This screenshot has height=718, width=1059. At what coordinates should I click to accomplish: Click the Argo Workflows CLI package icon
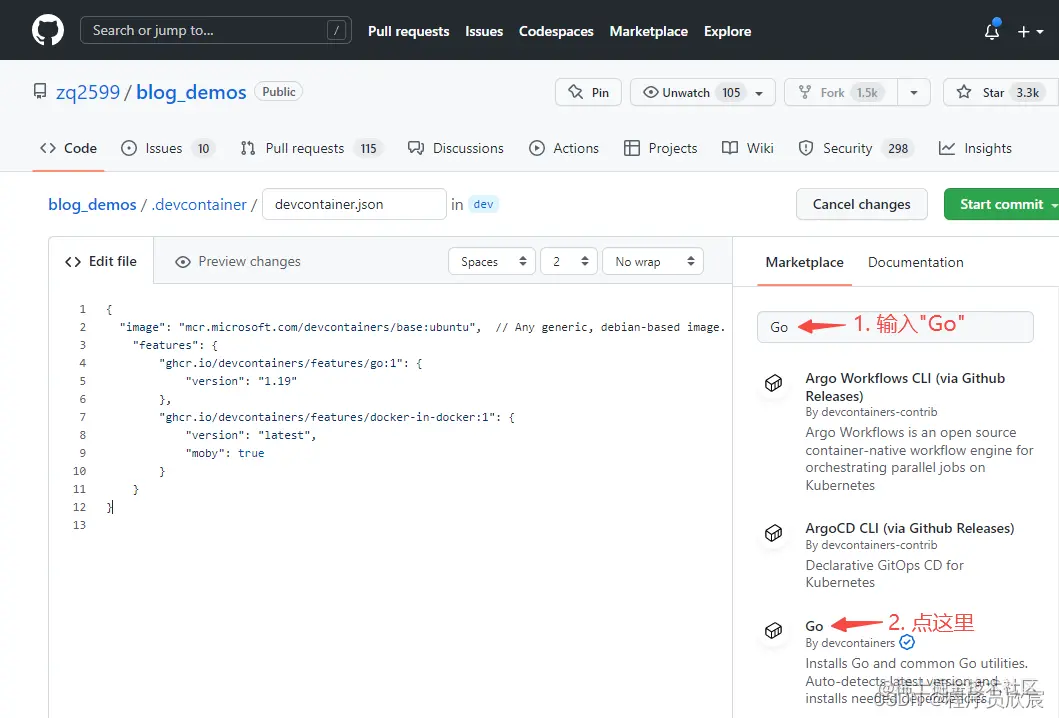[773, 383]
